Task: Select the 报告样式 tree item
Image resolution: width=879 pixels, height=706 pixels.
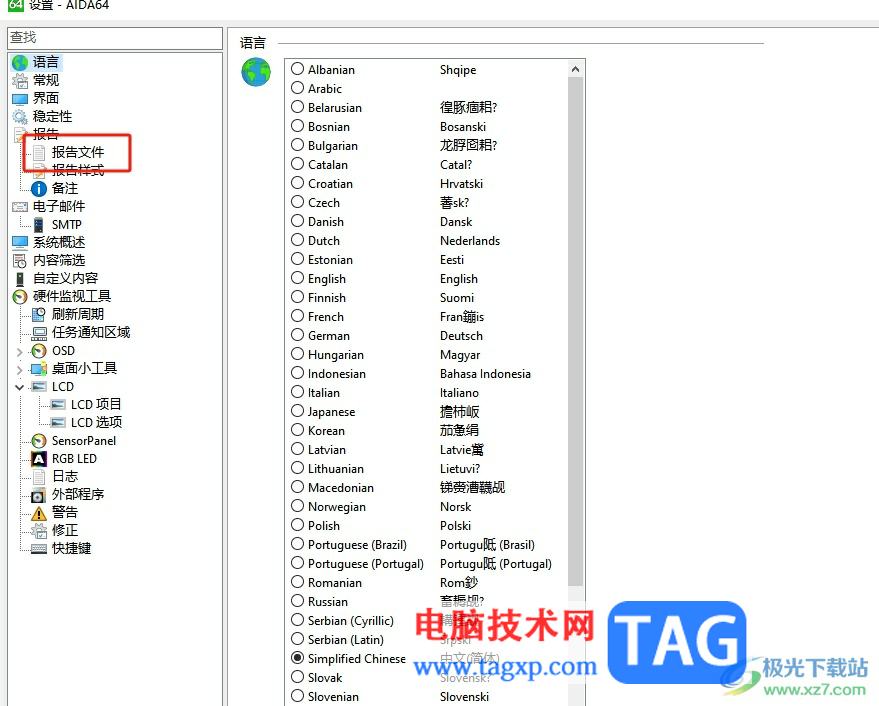Action: point(78,170)
